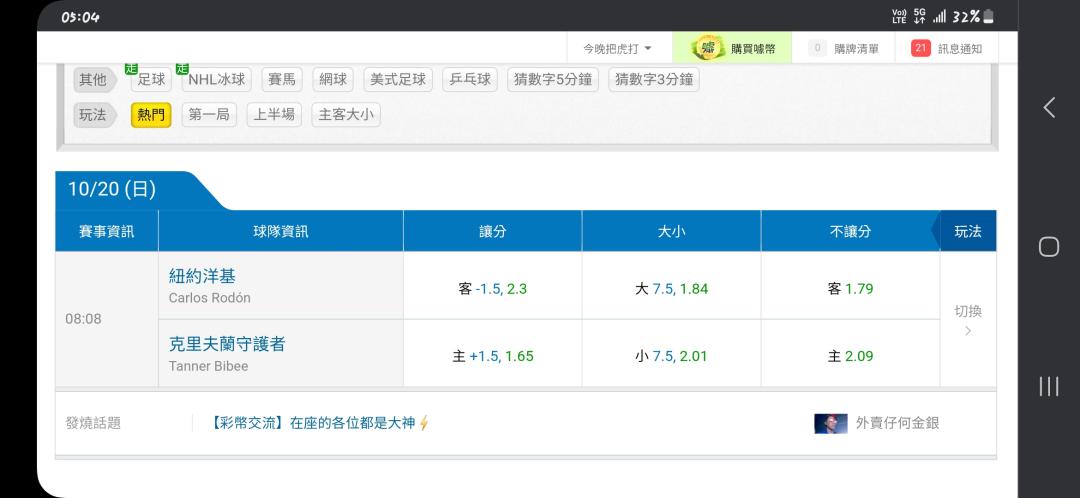Pick the 客 -1.5, 2.3 spread bet
This screenshot has width=1080, height=498.
pos(492,289)
